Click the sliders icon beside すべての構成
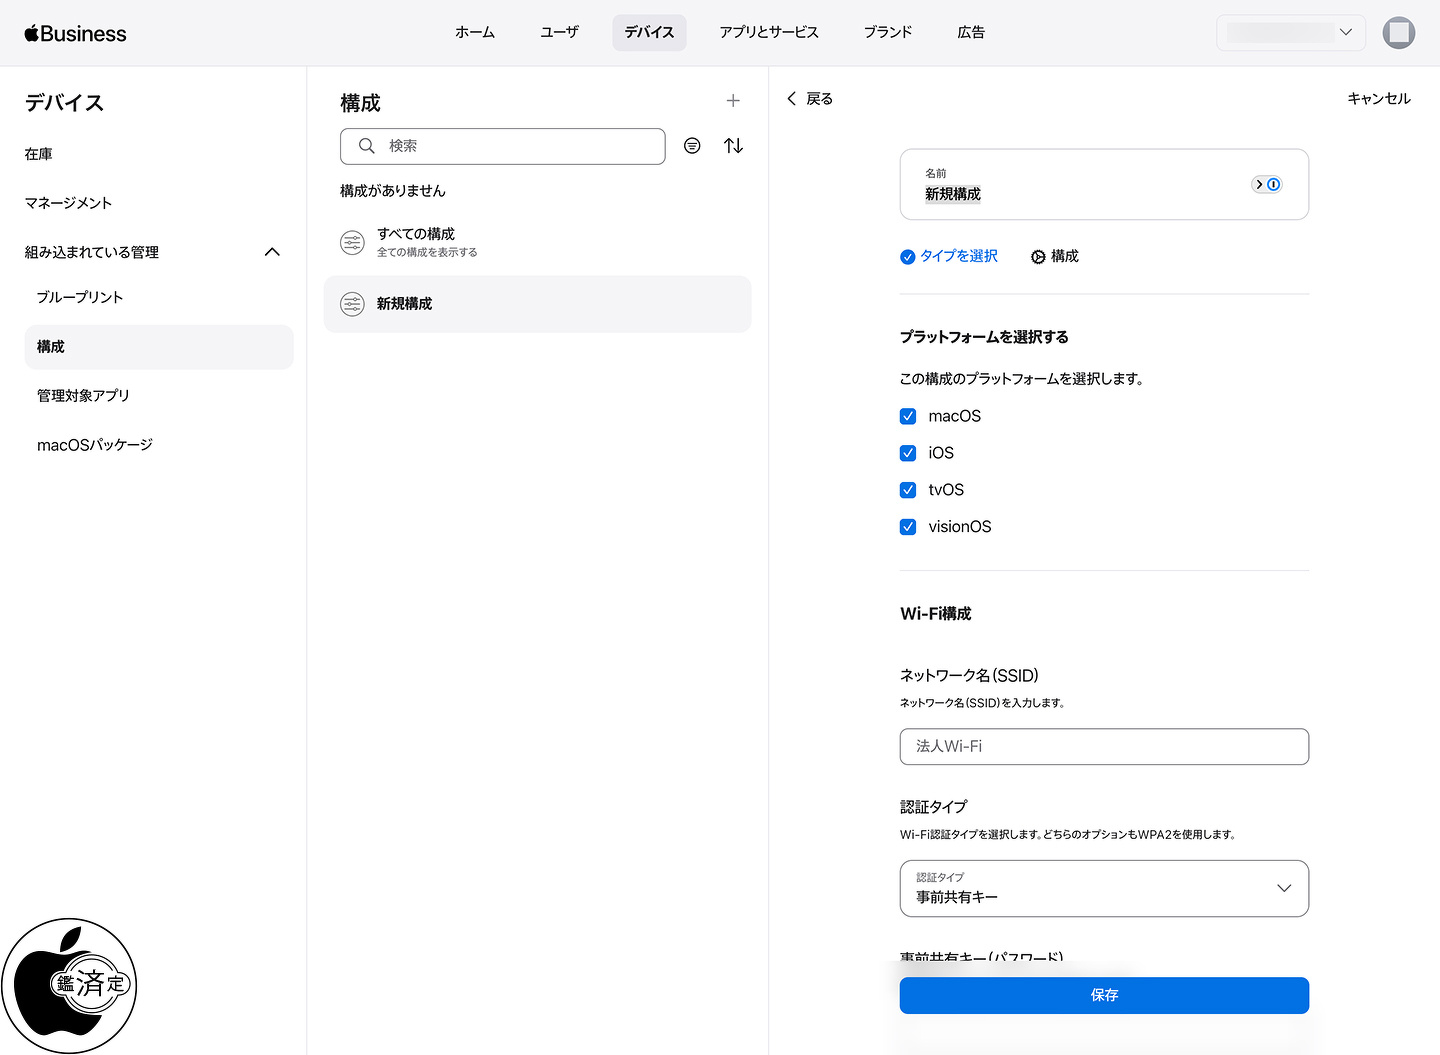 coord(353,242)
